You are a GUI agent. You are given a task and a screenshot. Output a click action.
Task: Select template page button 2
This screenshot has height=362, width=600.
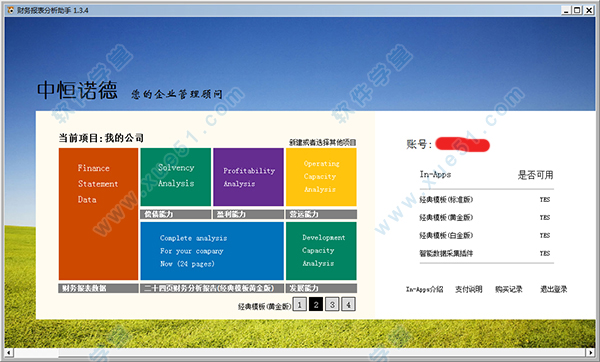(x=316, y=305)
